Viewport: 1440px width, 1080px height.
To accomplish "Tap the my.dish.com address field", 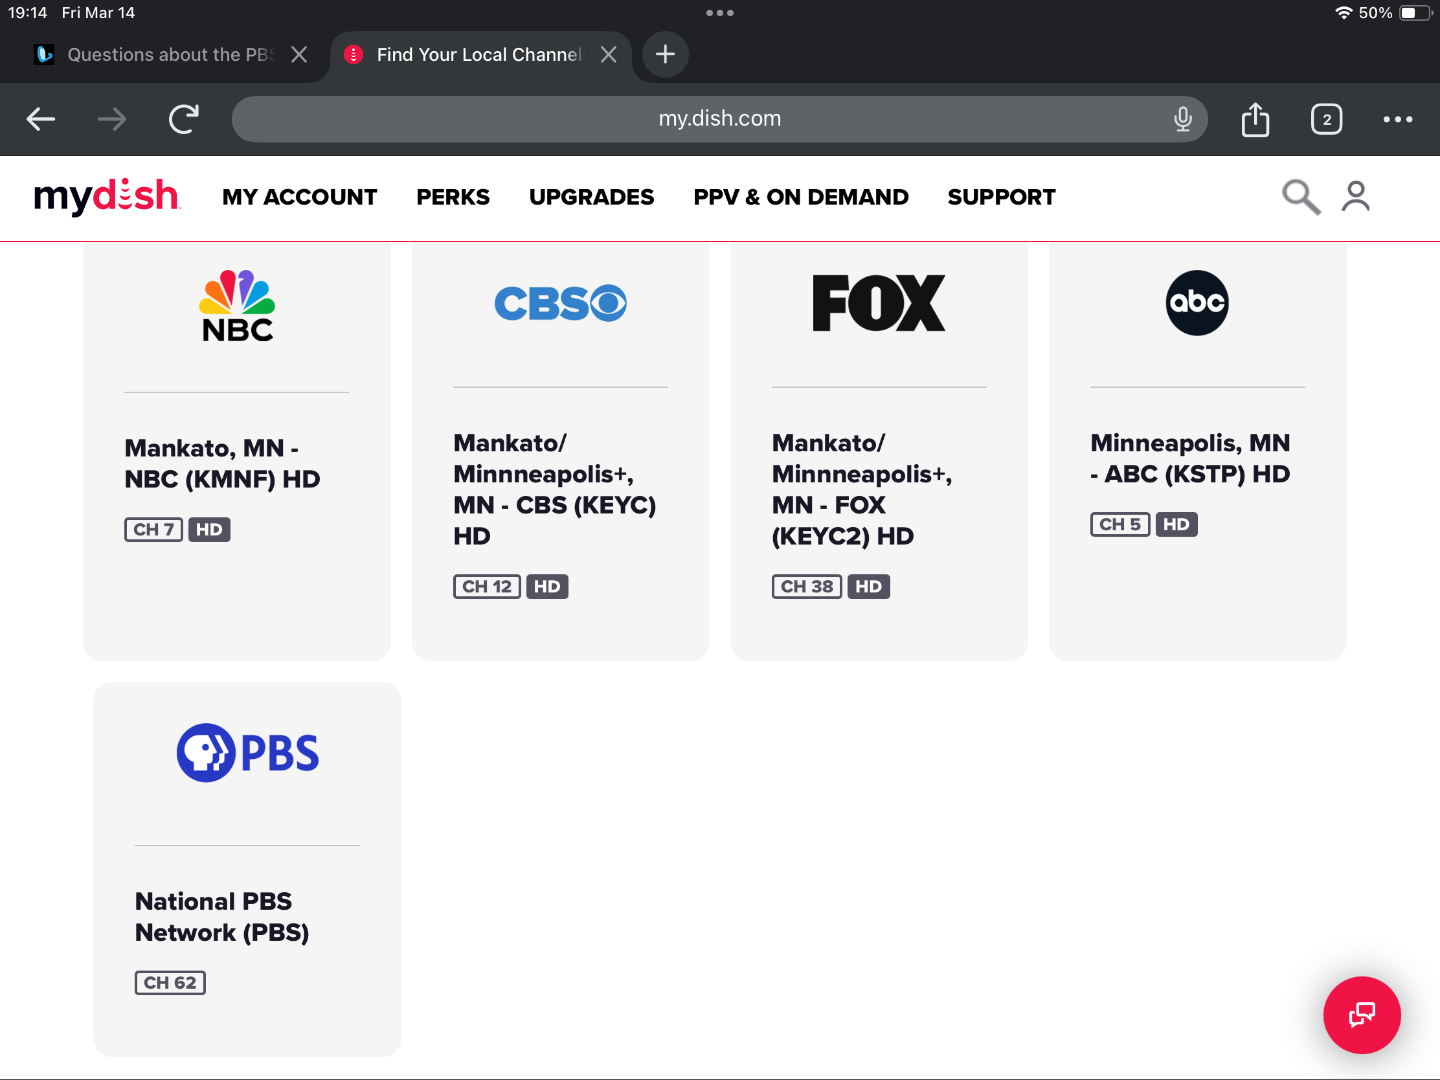I will (718, 119).
